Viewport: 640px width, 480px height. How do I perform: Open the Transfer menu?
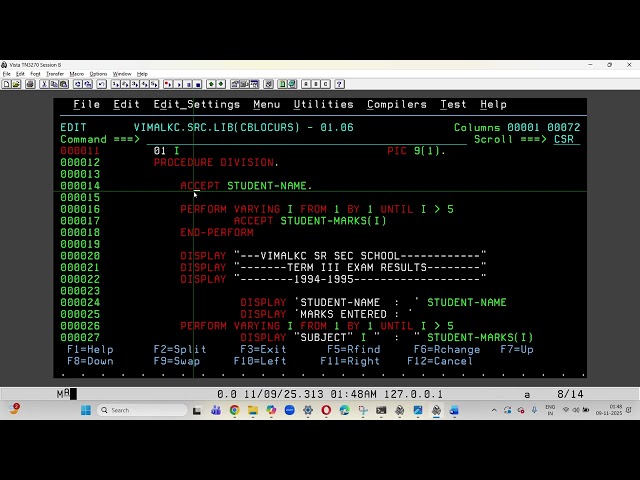[55, 74]
